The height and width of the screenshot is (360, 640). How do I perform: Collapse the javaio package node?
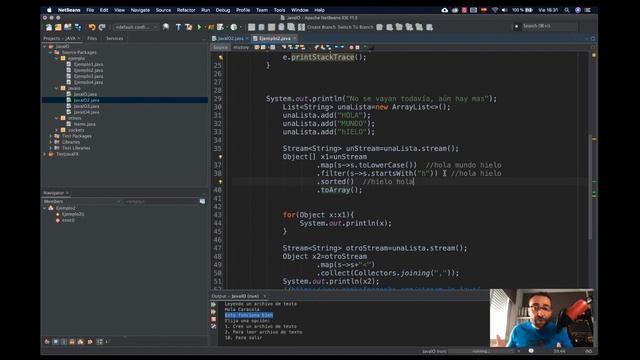point(57,88)
